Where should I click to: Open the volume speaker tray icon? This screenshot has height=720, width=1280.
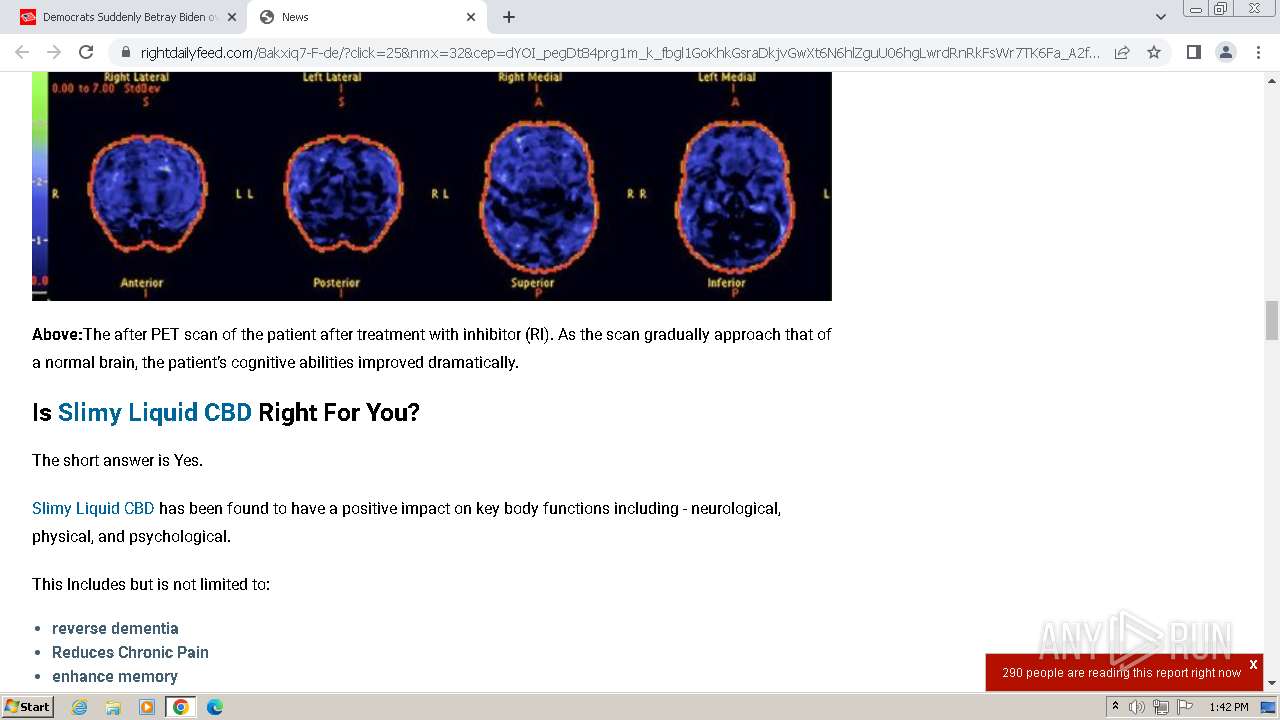click(x=1137, y=707)
